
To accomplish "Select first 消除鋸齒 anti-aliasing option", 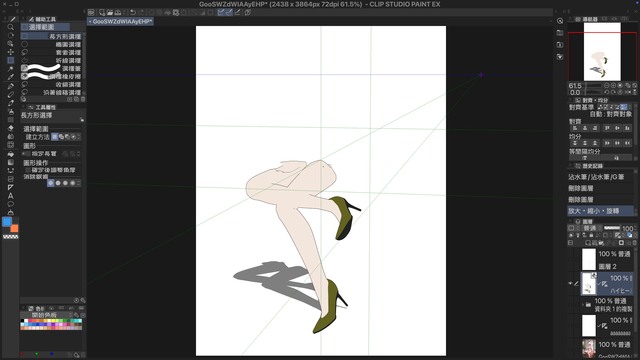I will click(x=51, y=183).
